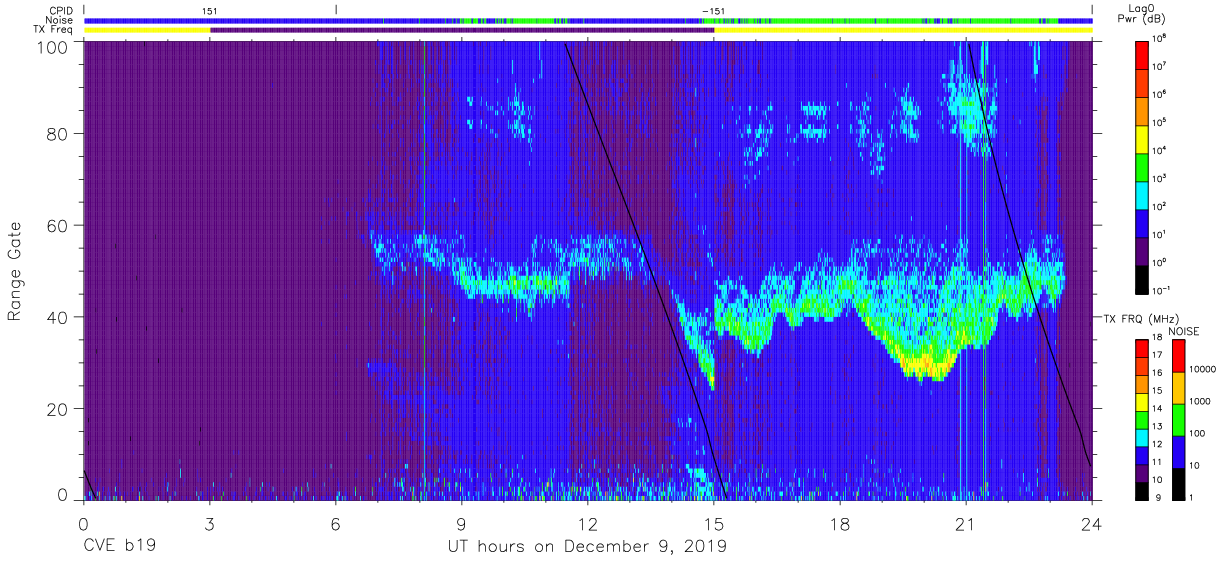
Task: Click the '15' hour tick label on x-axis
Action: (713, 524)
